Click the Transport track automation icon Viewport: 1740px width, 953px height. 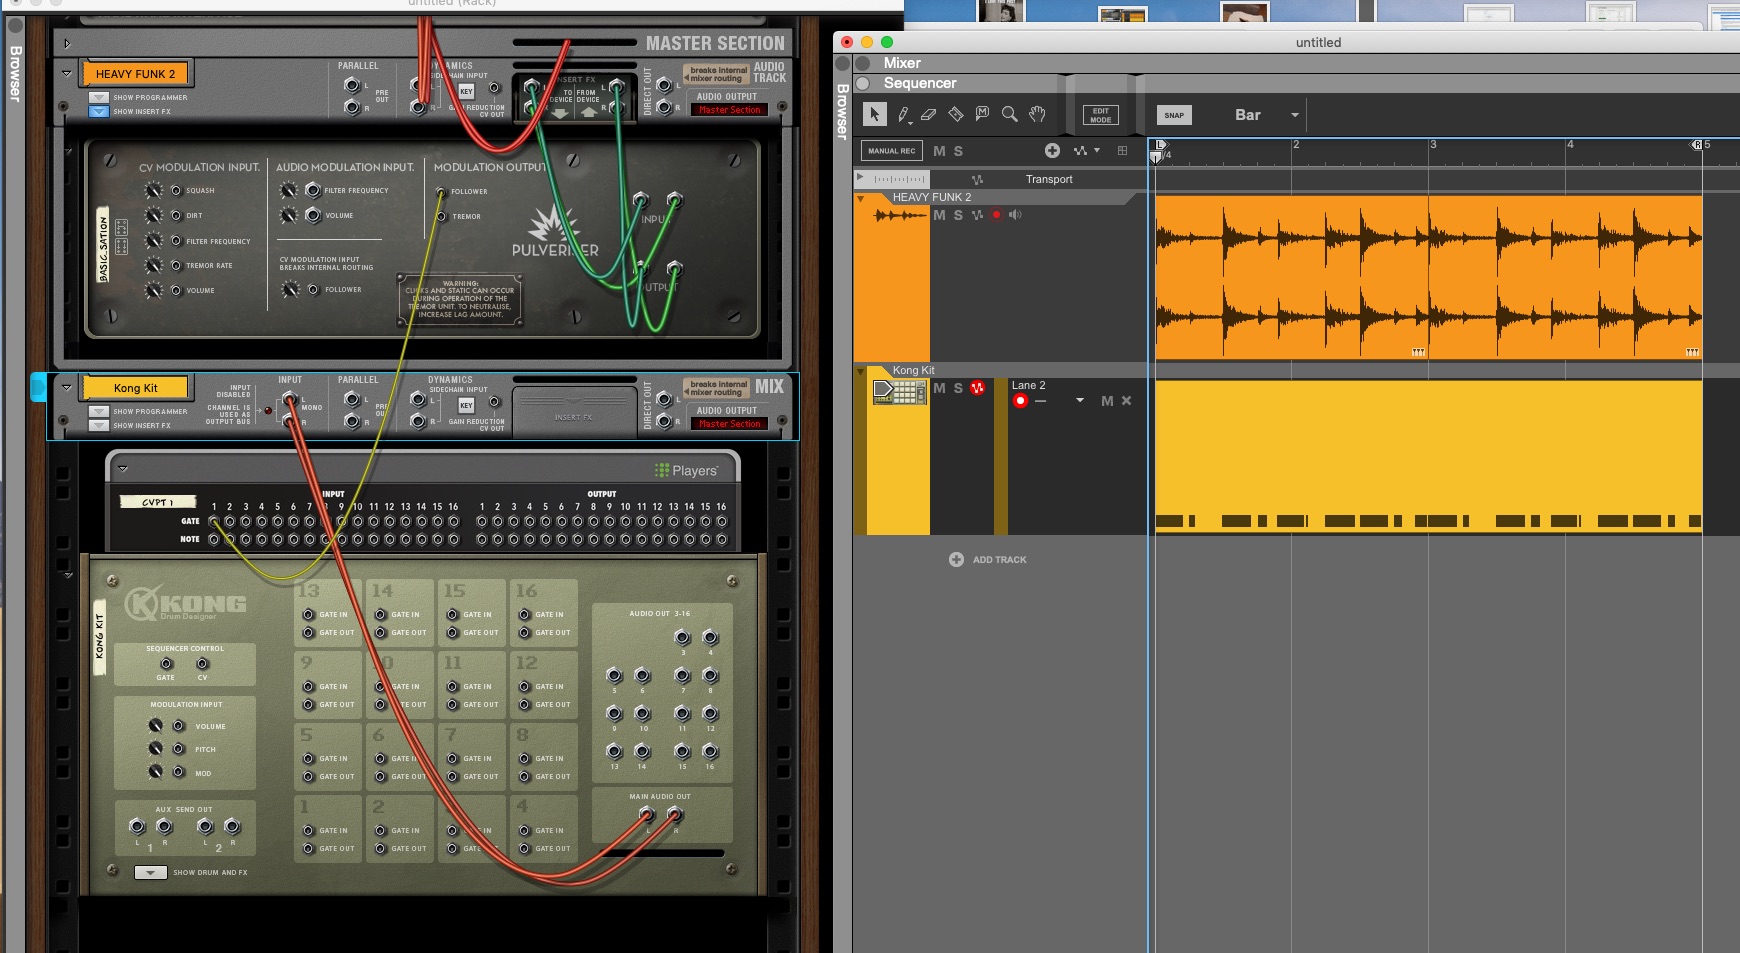pos(977,180)
